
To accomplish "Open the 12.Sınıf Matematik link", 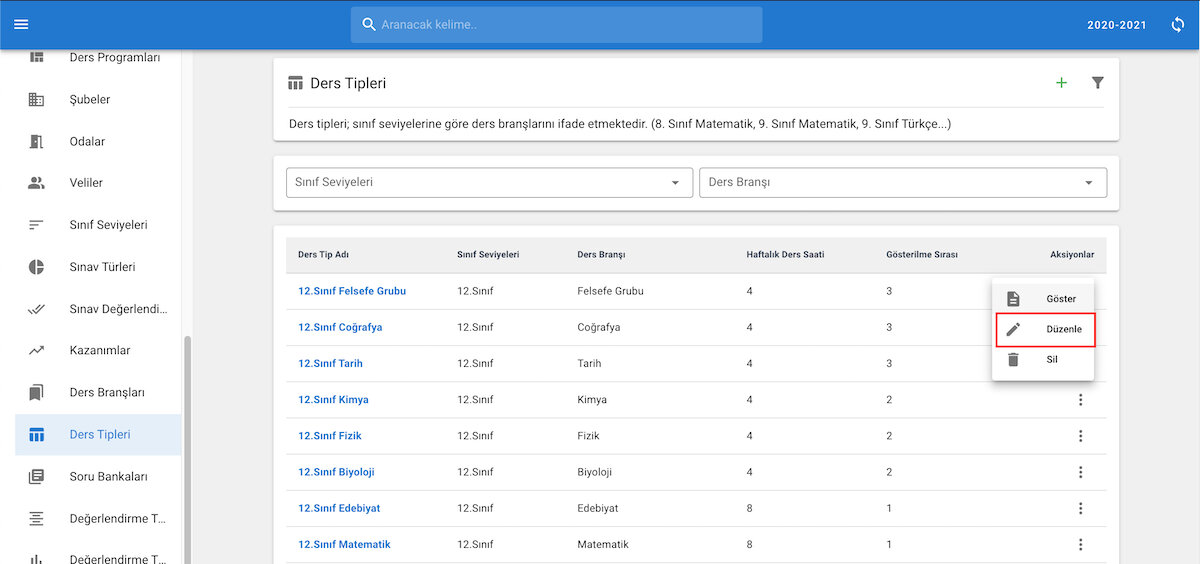I will click(344, 545).
